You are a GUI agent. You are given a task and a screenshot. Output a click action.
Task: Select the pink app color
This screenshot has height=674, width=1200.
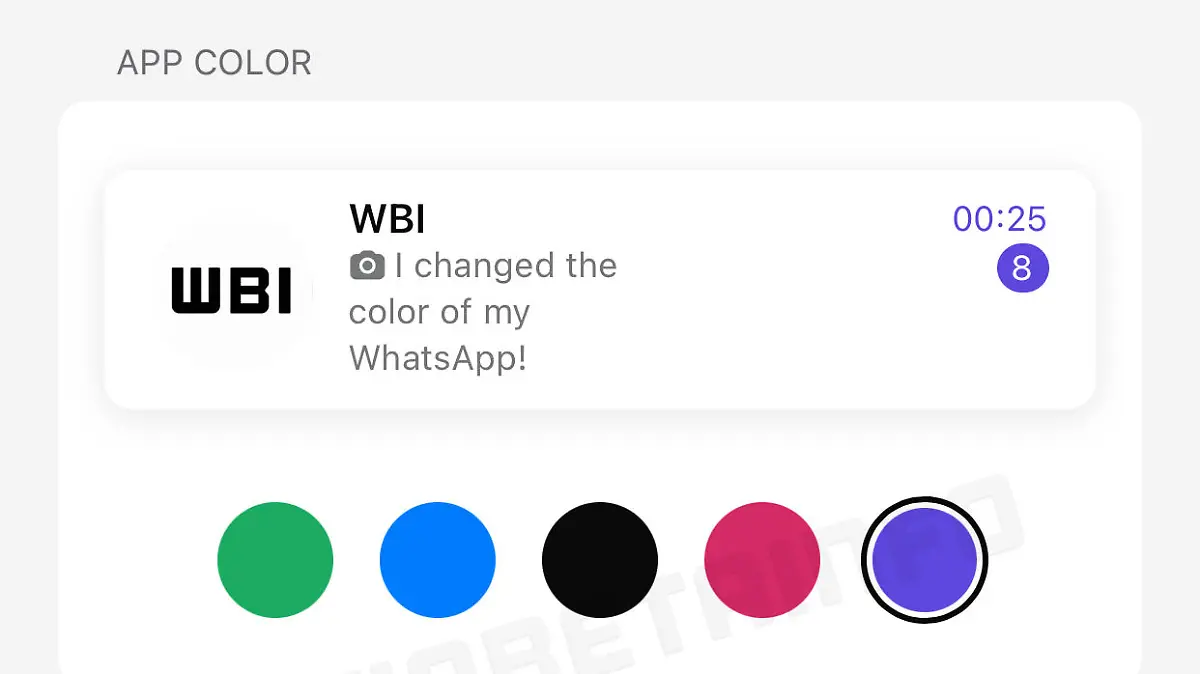pos(762,560)
